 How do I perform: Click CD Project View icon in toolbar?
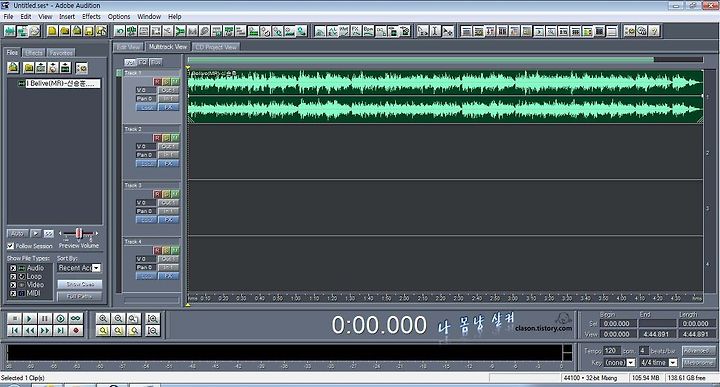34,31
